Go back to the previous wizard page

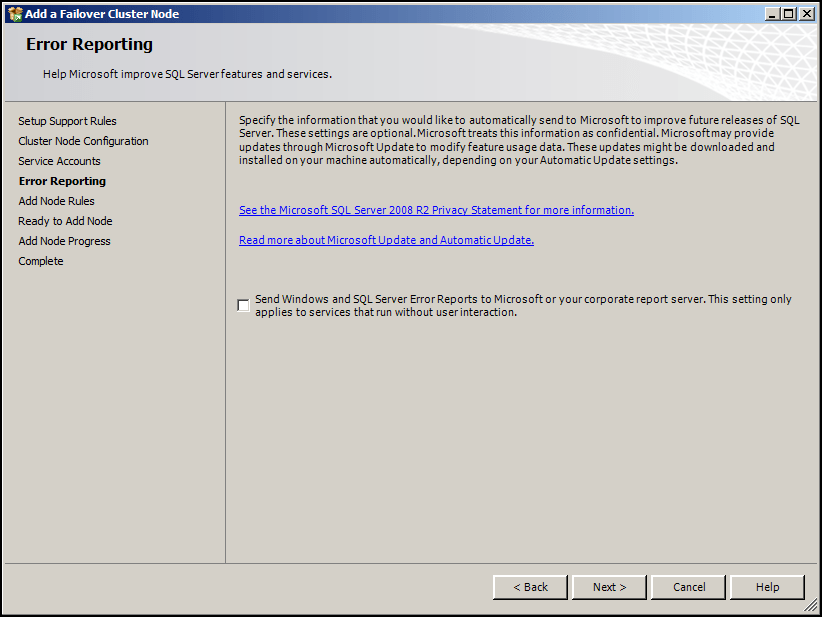pos(530,587)
